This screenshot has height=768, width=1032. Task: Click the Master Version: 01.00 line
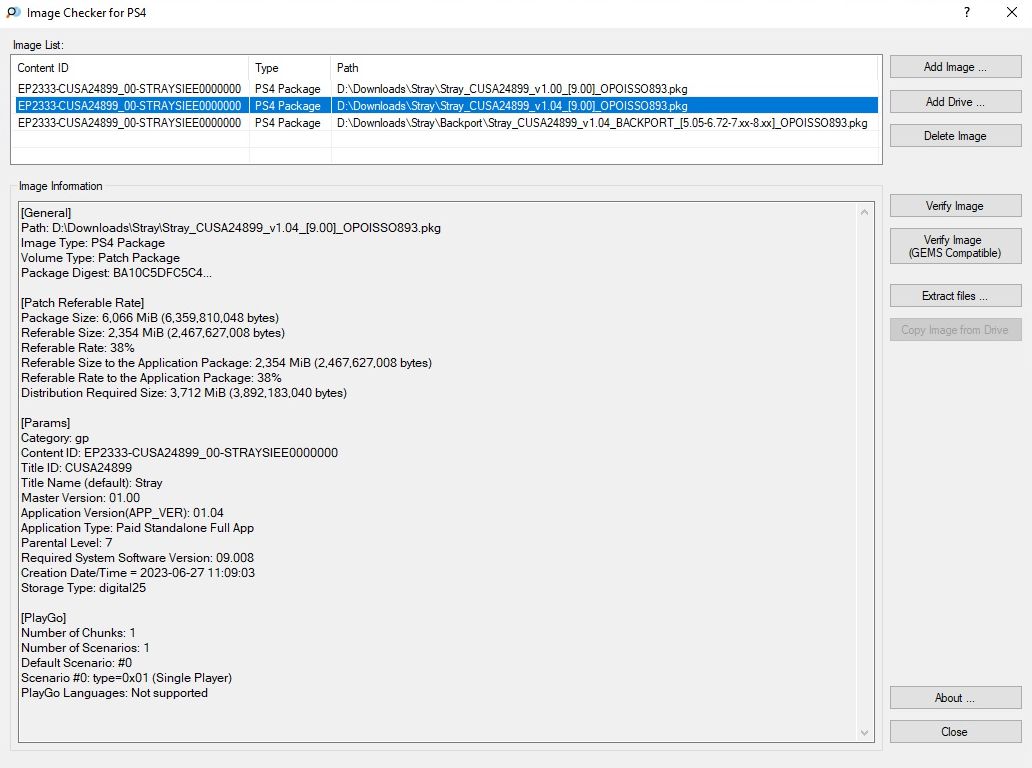[80, 498]
